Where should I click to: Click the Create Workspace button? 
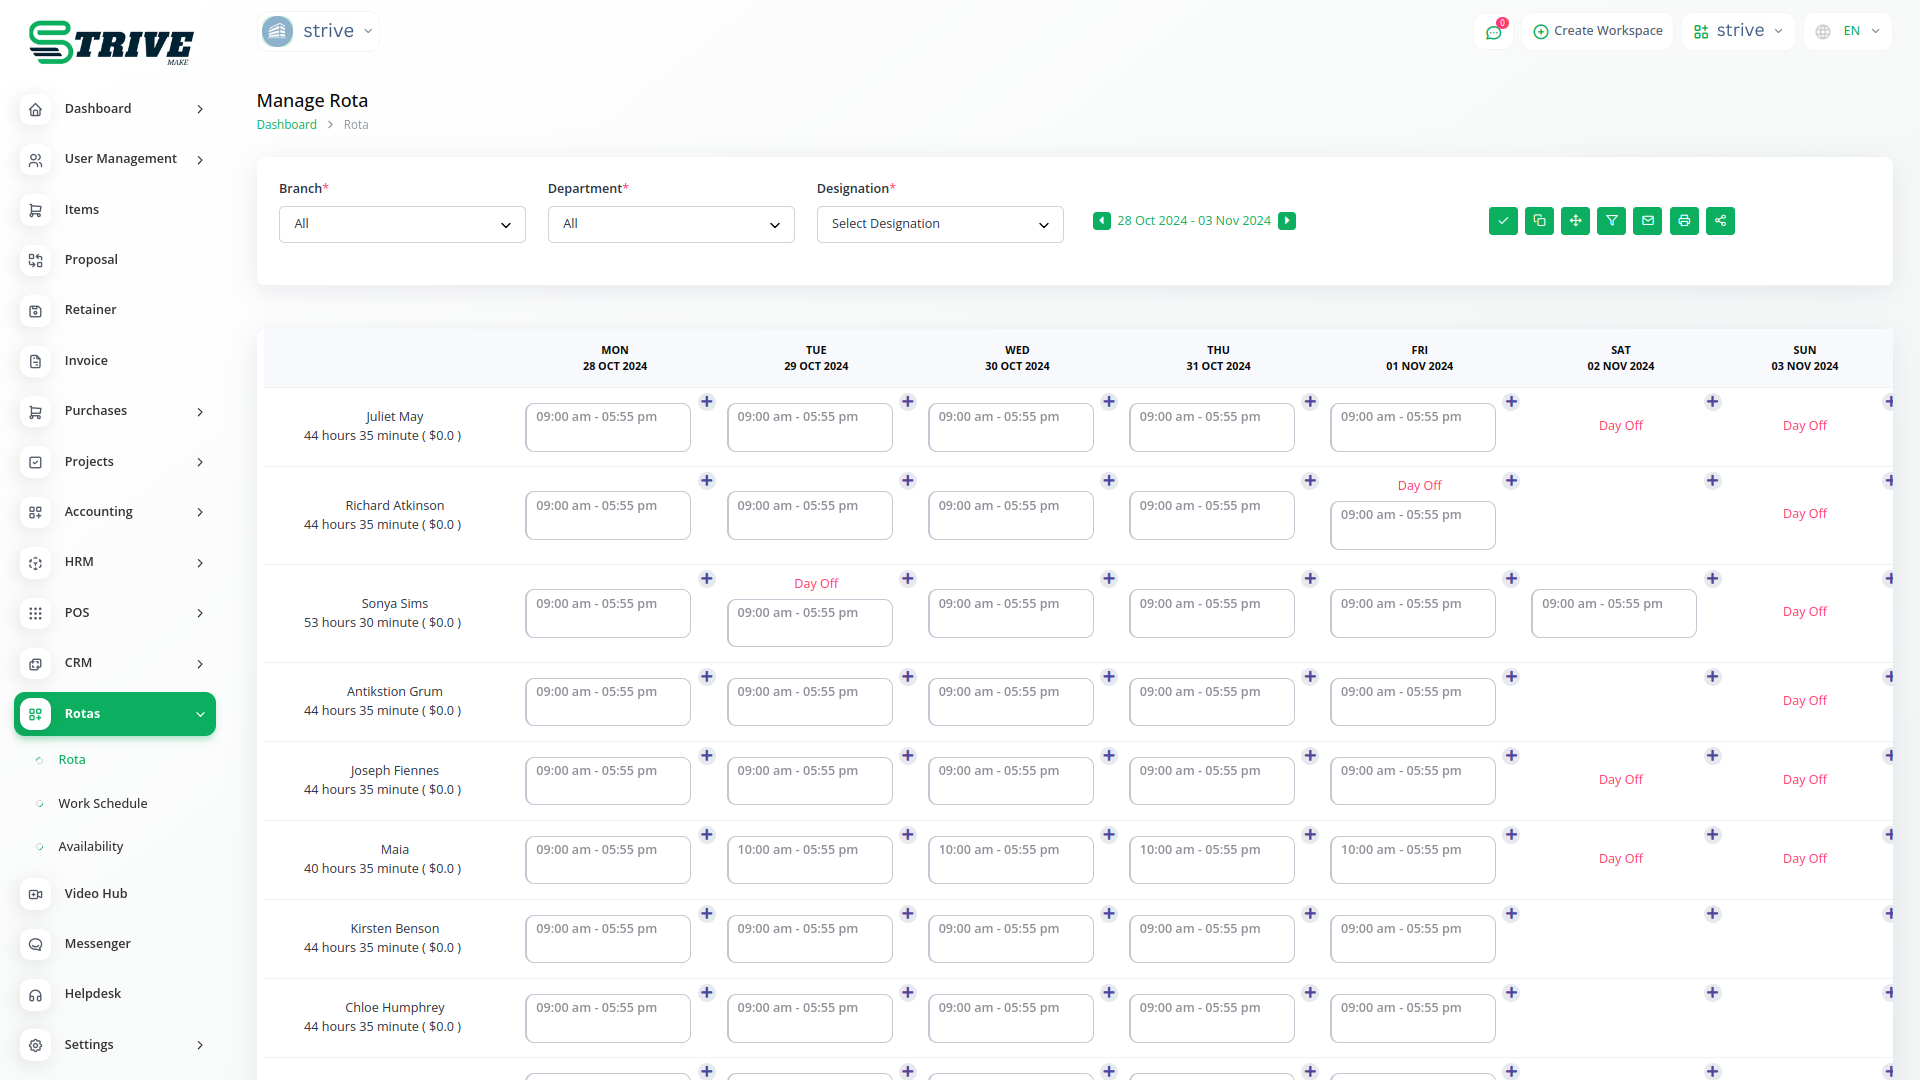1597,31
